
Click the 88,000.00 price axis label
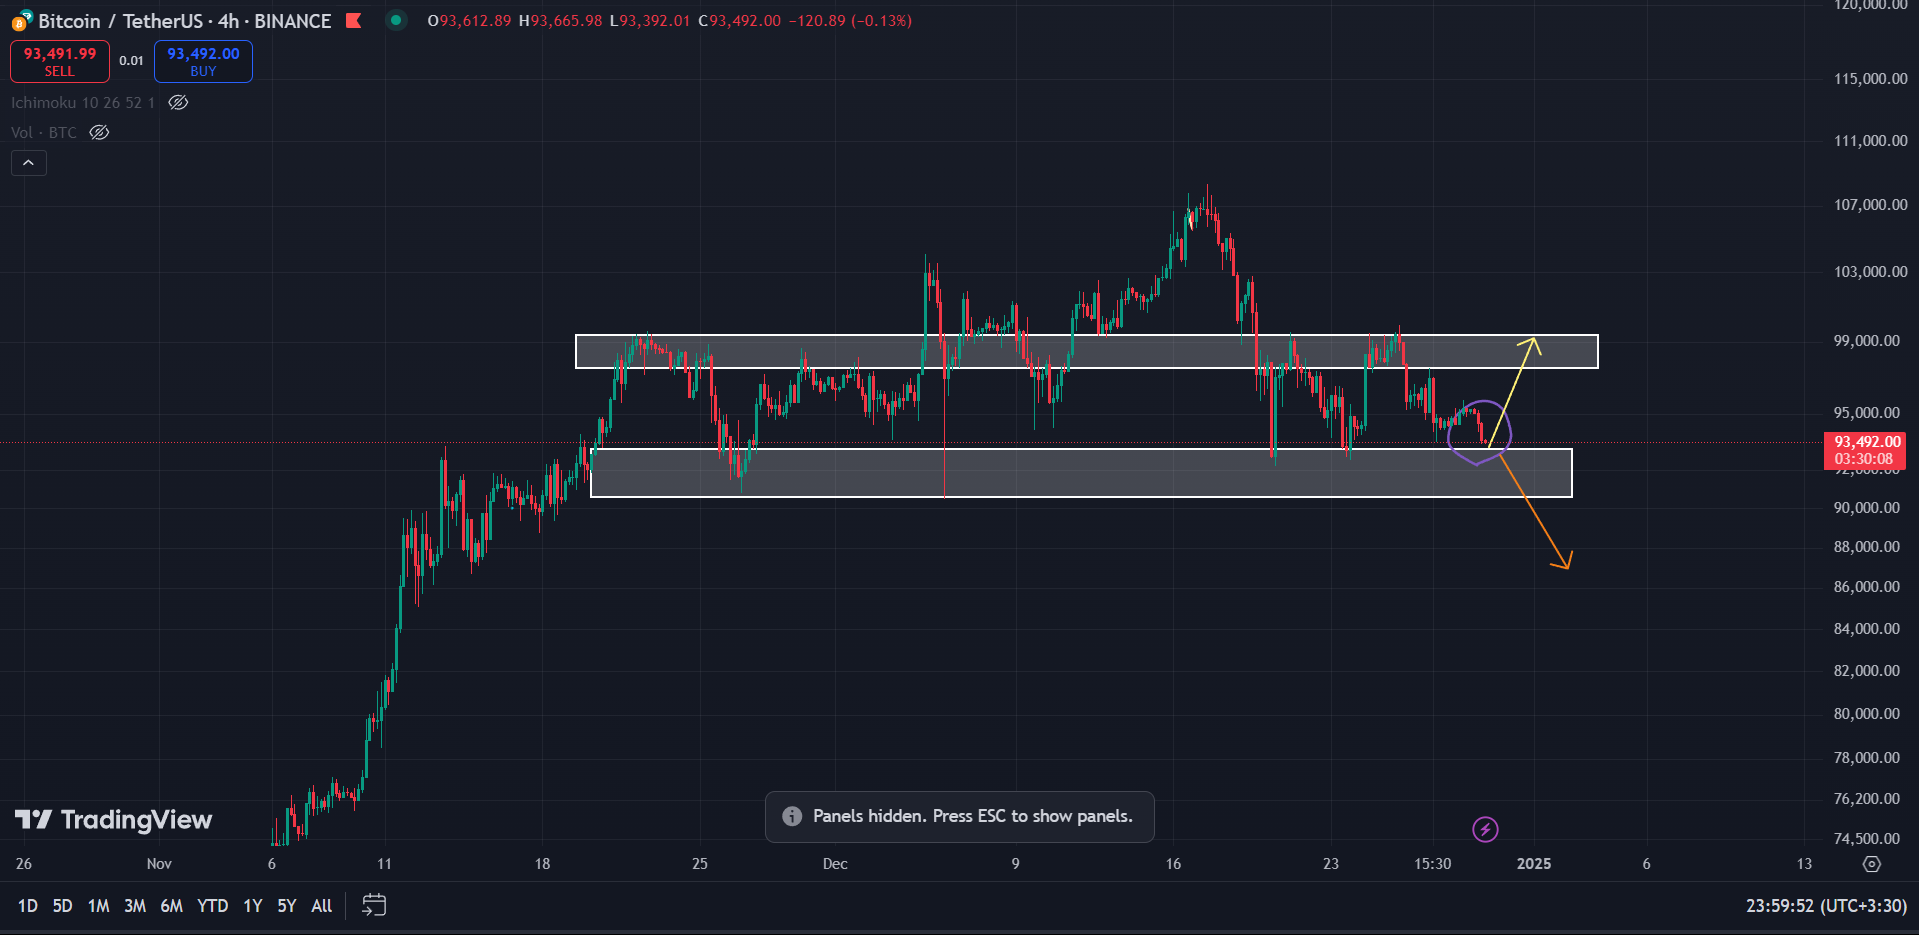coord(1867,547)
